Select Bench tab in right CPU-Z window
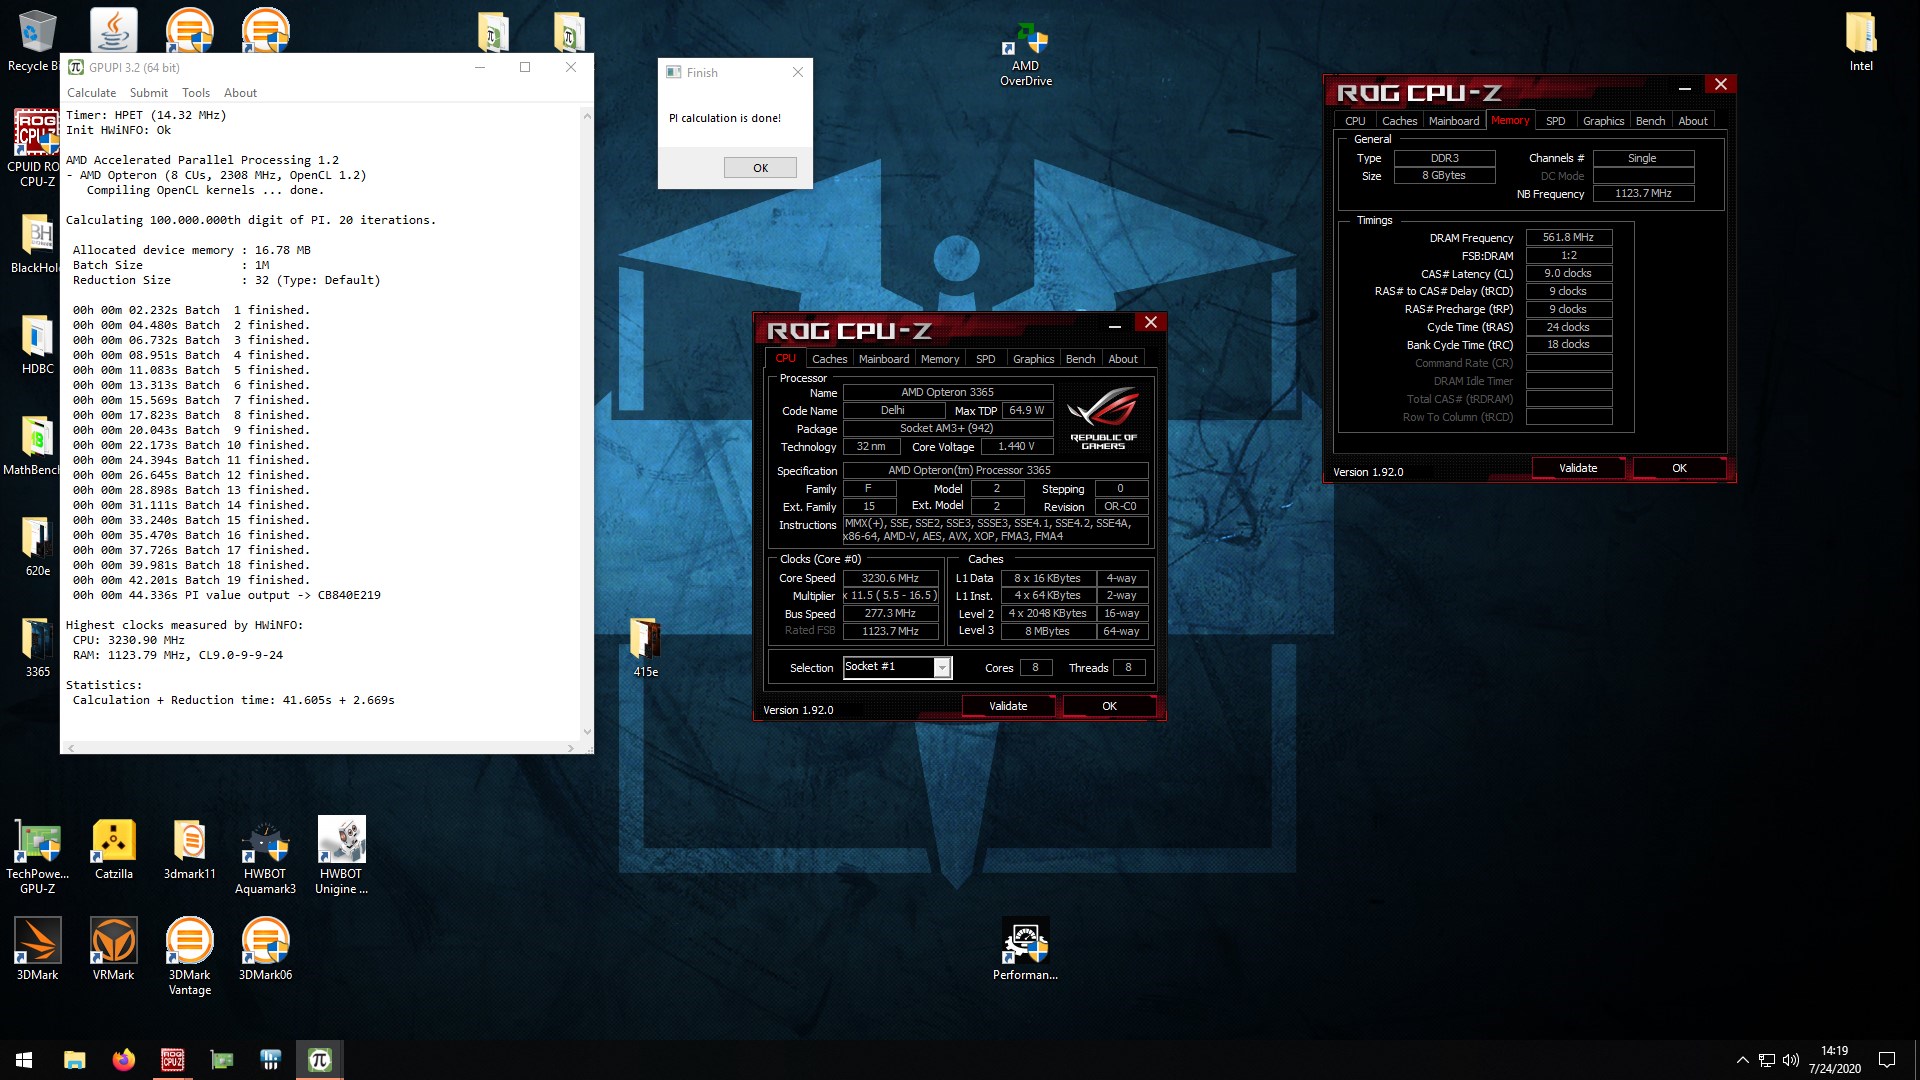The image size is (1920, 1080). (1650, 121)
